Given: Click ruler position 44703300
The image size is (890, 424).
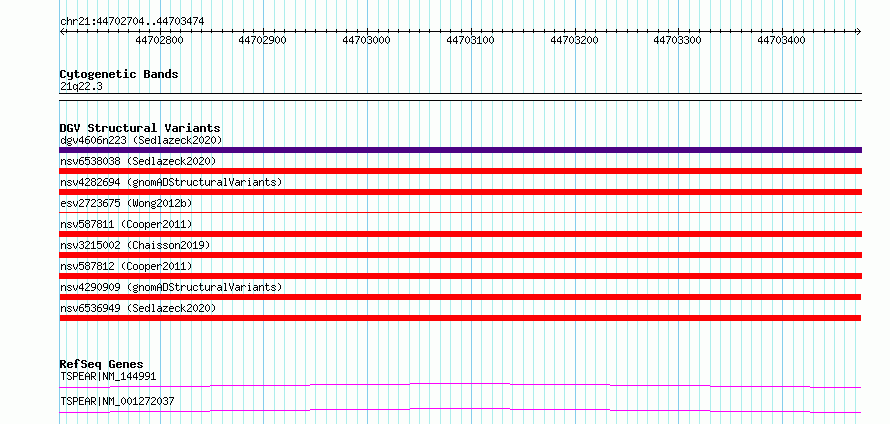Looking at the screenshot, I should coord(678,41).
